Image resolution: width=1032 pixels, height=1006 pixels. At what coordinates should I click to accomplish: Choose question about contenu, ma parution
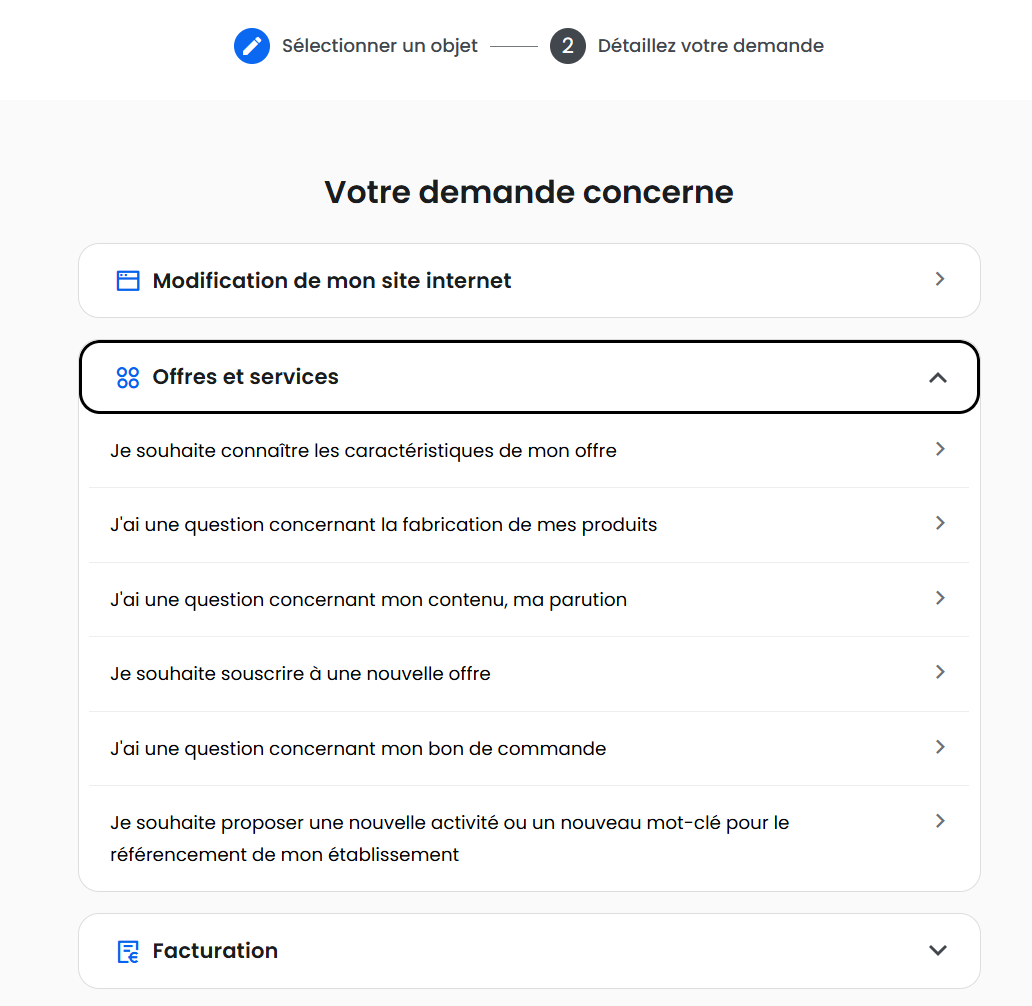click(368, 600)
